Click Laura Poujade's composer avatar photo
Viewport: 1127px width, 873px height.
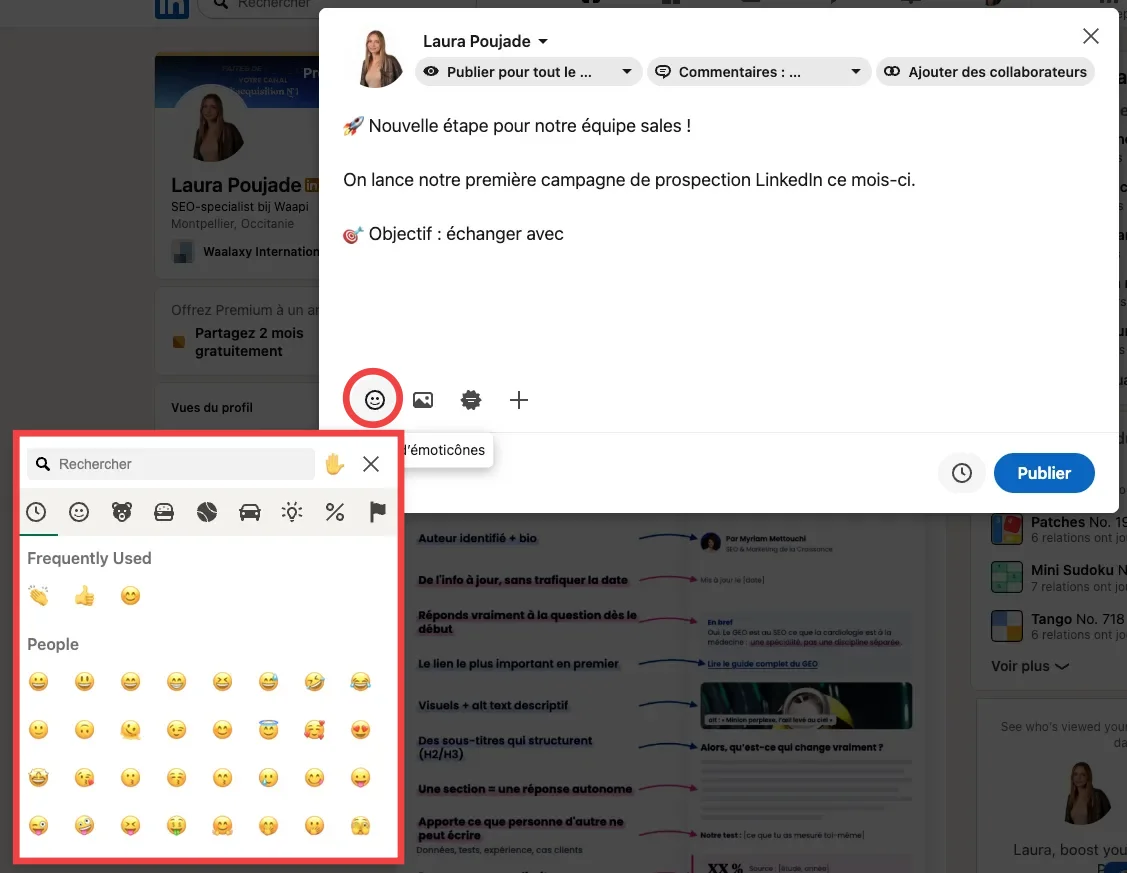[379, 59]
